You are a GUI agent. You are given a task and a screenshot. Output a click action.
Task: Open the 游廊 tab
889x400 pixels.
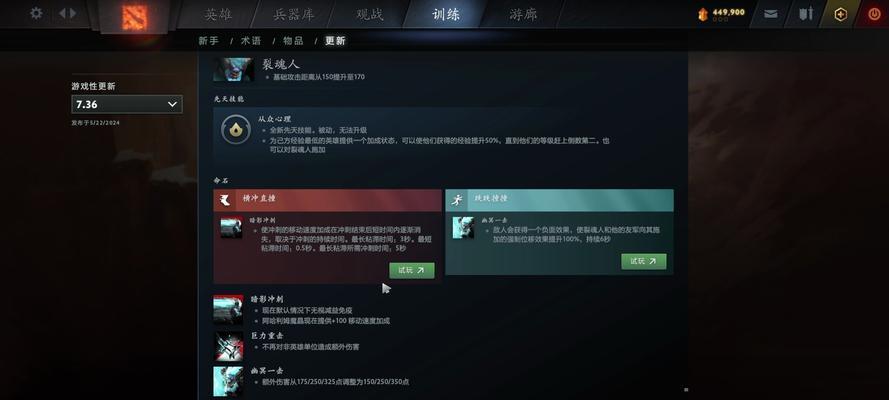pos(523,14)
